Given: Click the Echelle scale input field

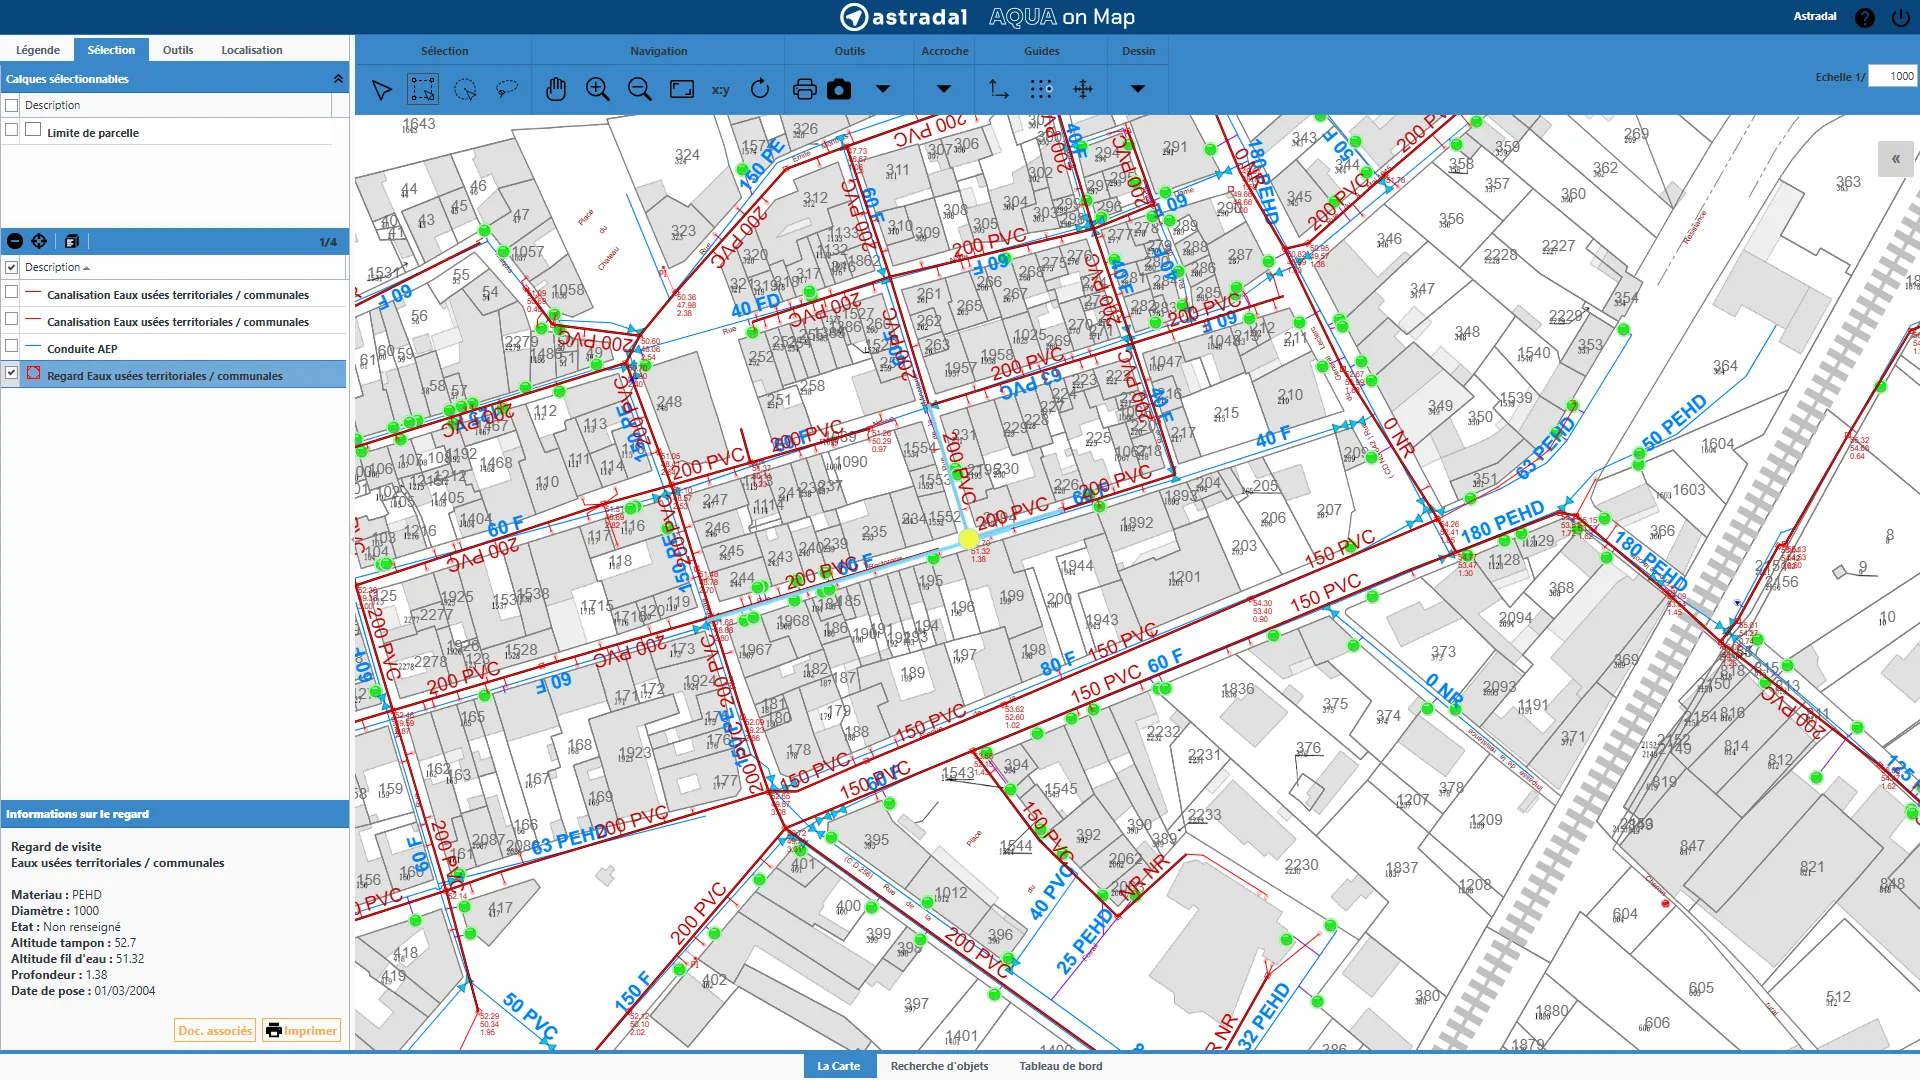Looking at the screenshot, I should (1892, 77).
